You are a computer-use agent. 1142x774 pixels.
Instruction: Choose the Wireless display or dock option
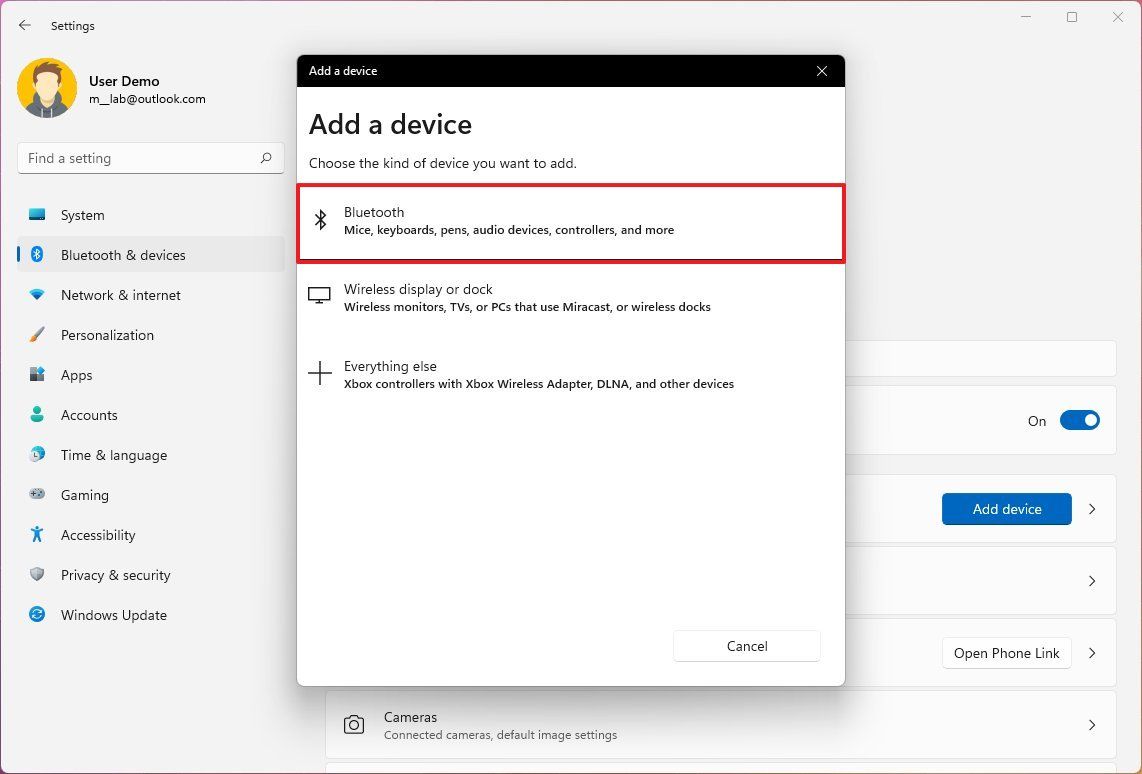coord(570,298)
